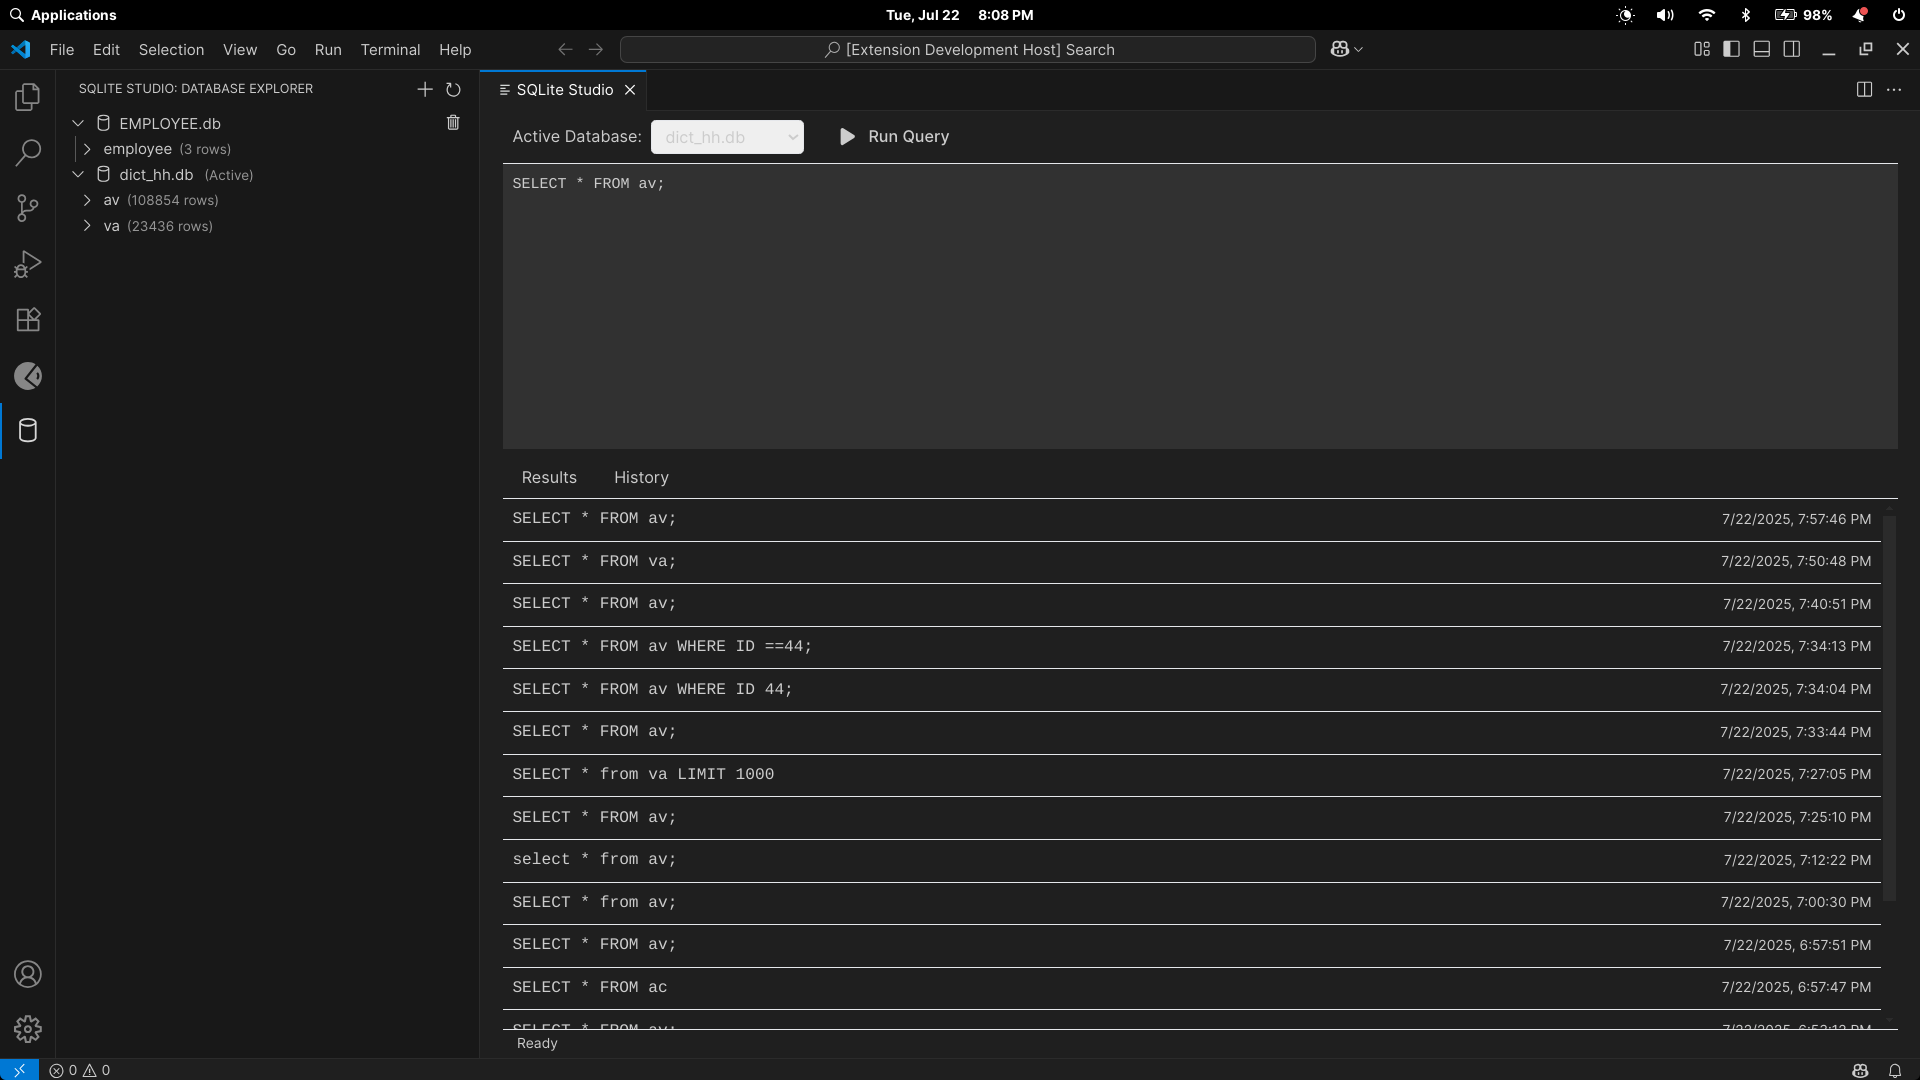Toggle the primary side bar
The width and height of the screenshot is (1920, 1080).
pos(1732,49)
